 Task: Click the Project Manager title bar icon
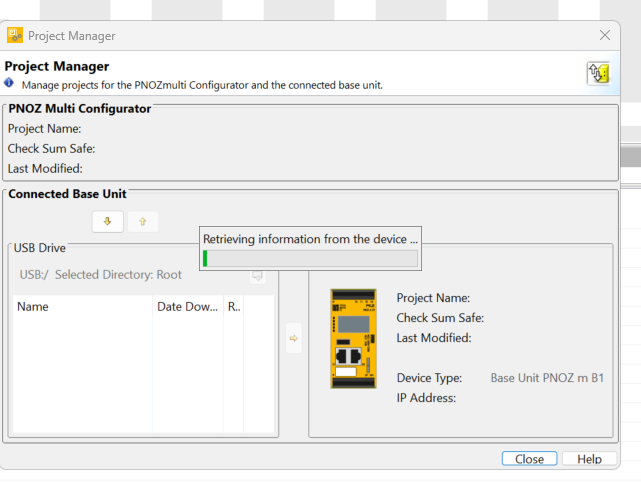(15, 35)
